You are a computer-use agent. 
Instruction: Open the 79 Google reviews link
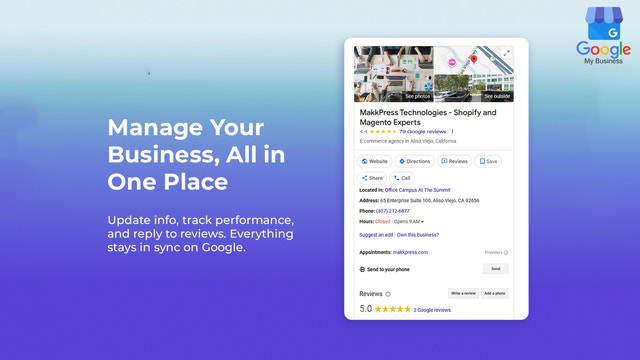422,131
